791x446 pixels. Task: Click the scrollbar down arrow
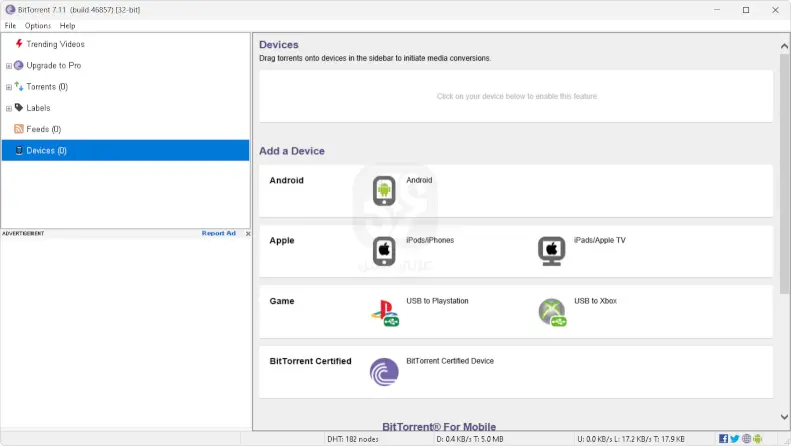784,417
